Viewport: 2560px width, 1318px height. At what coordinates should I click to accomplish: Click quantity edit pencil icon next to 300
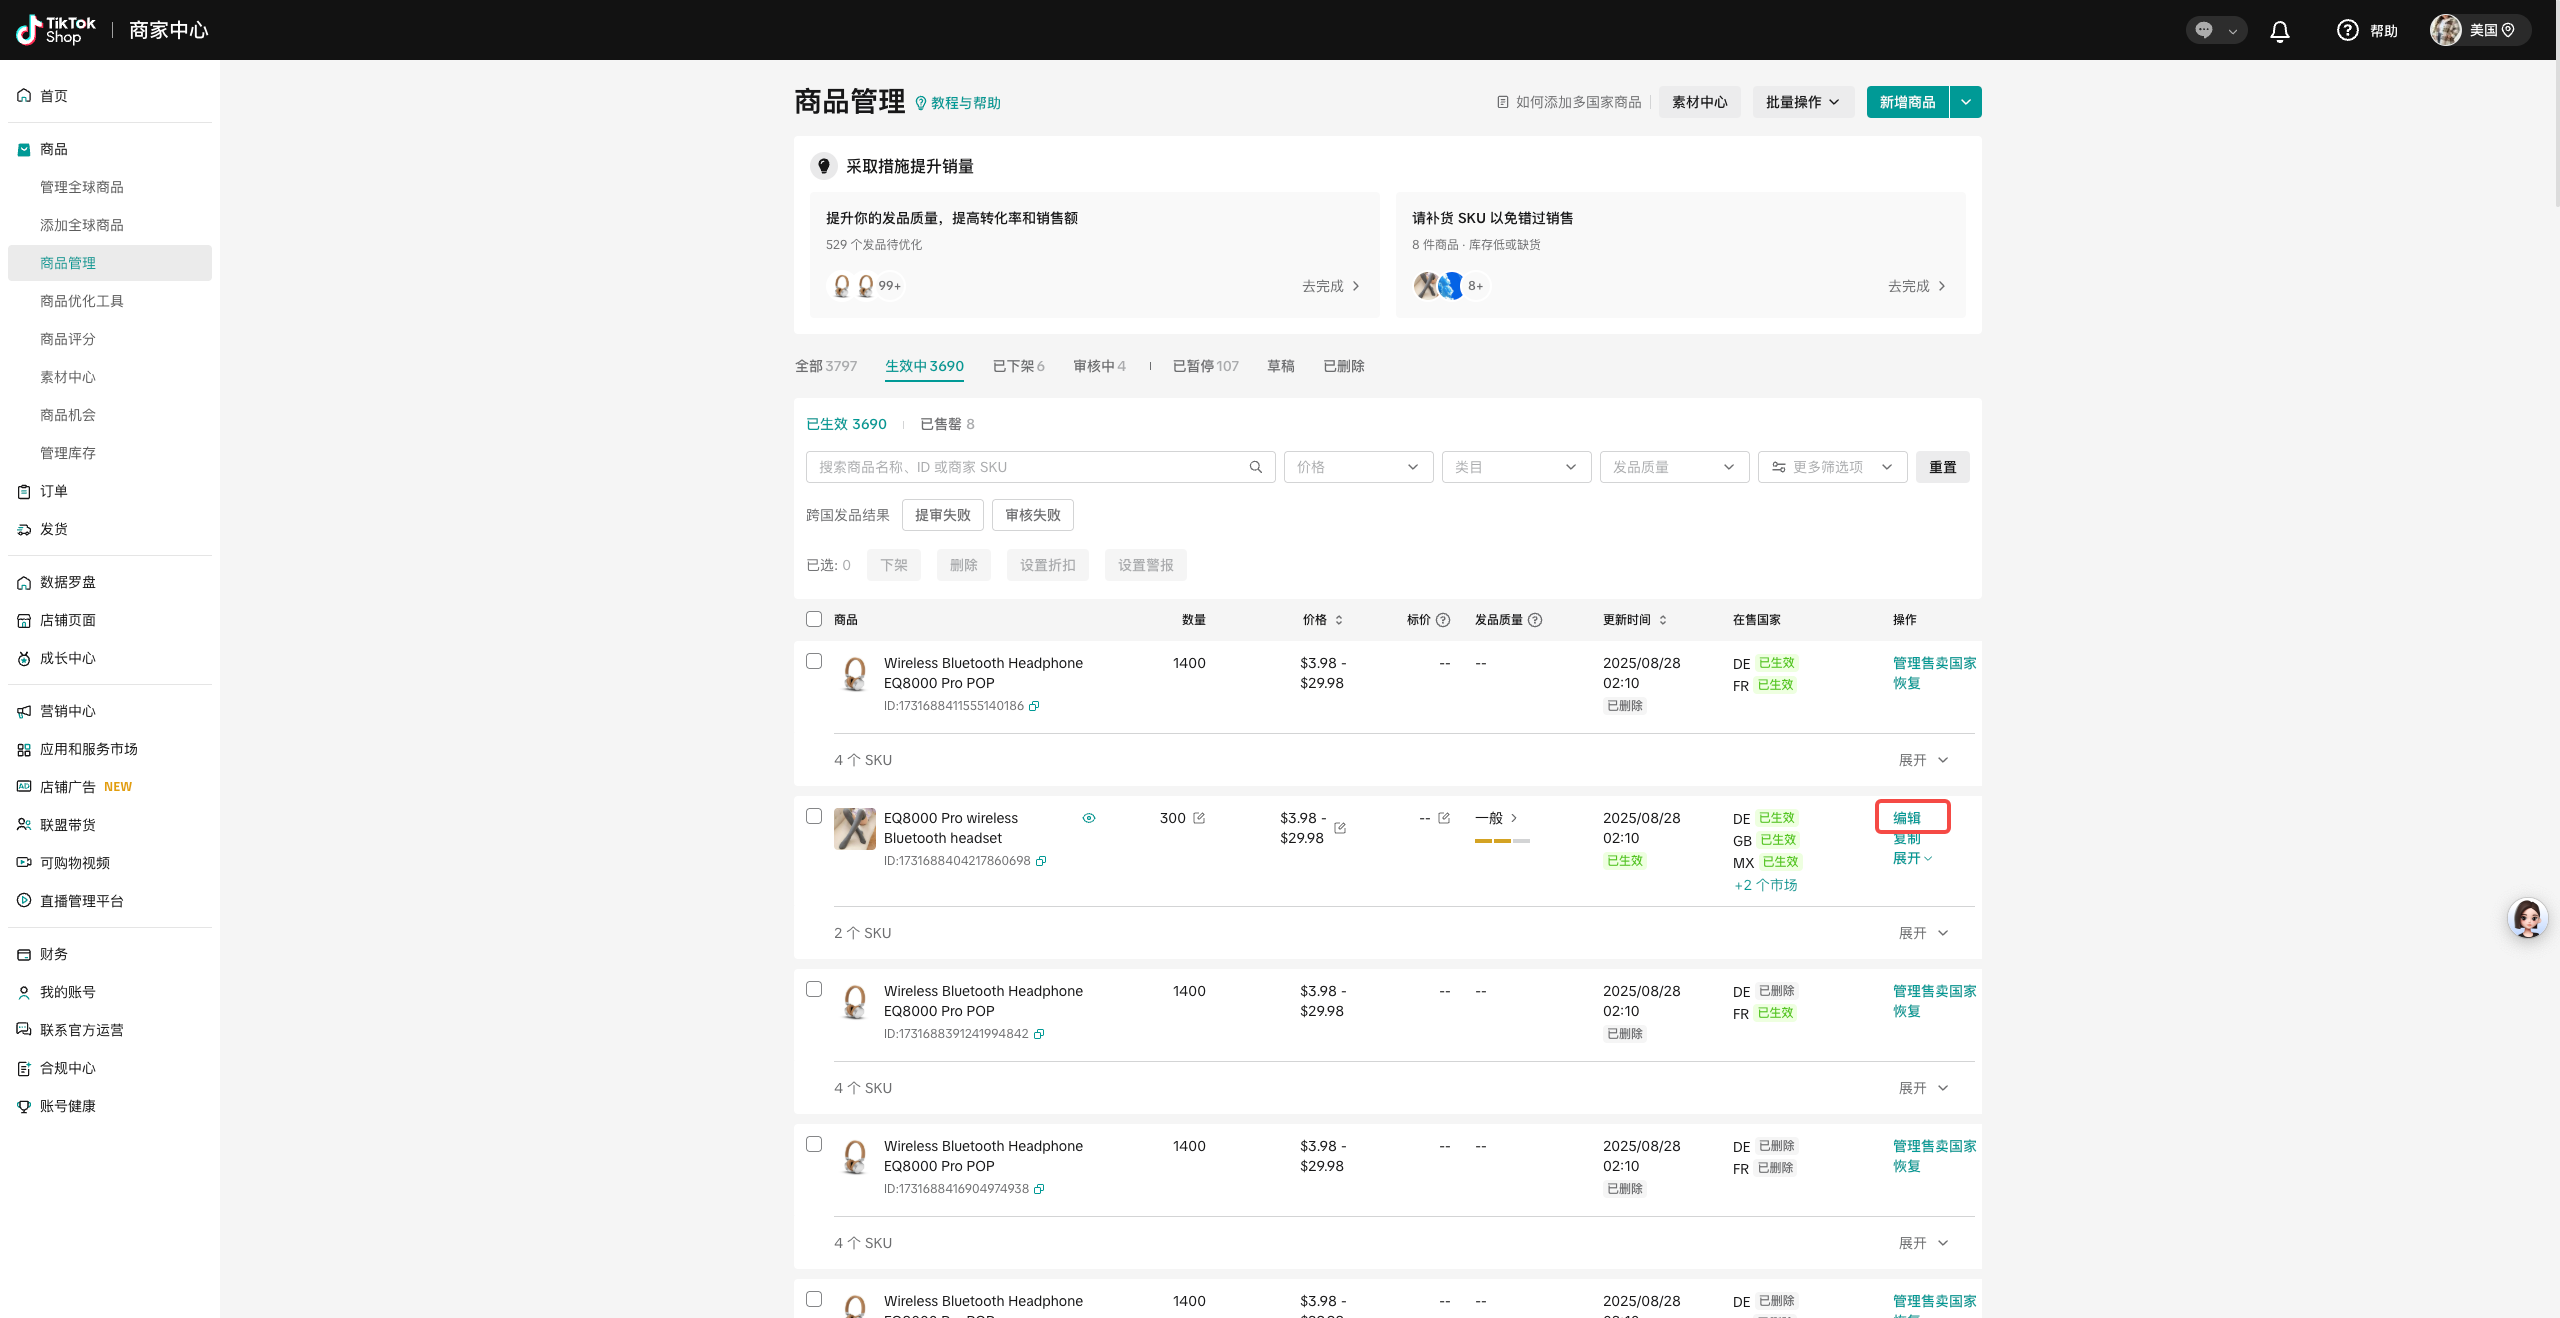1199,818
